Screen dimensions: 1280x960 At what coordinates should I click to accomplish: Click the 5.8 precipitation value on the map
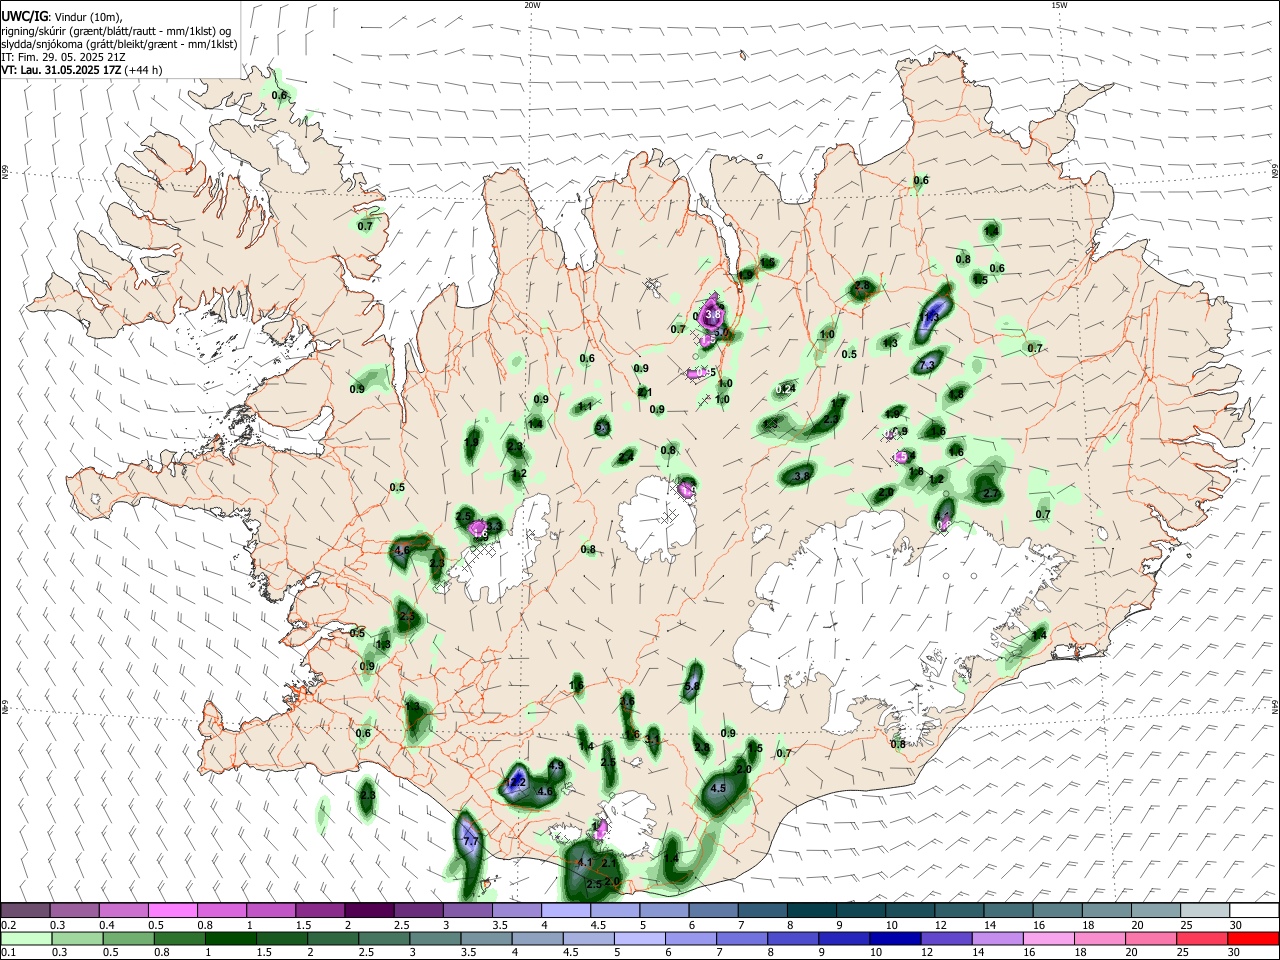click(x=692, y=686)
